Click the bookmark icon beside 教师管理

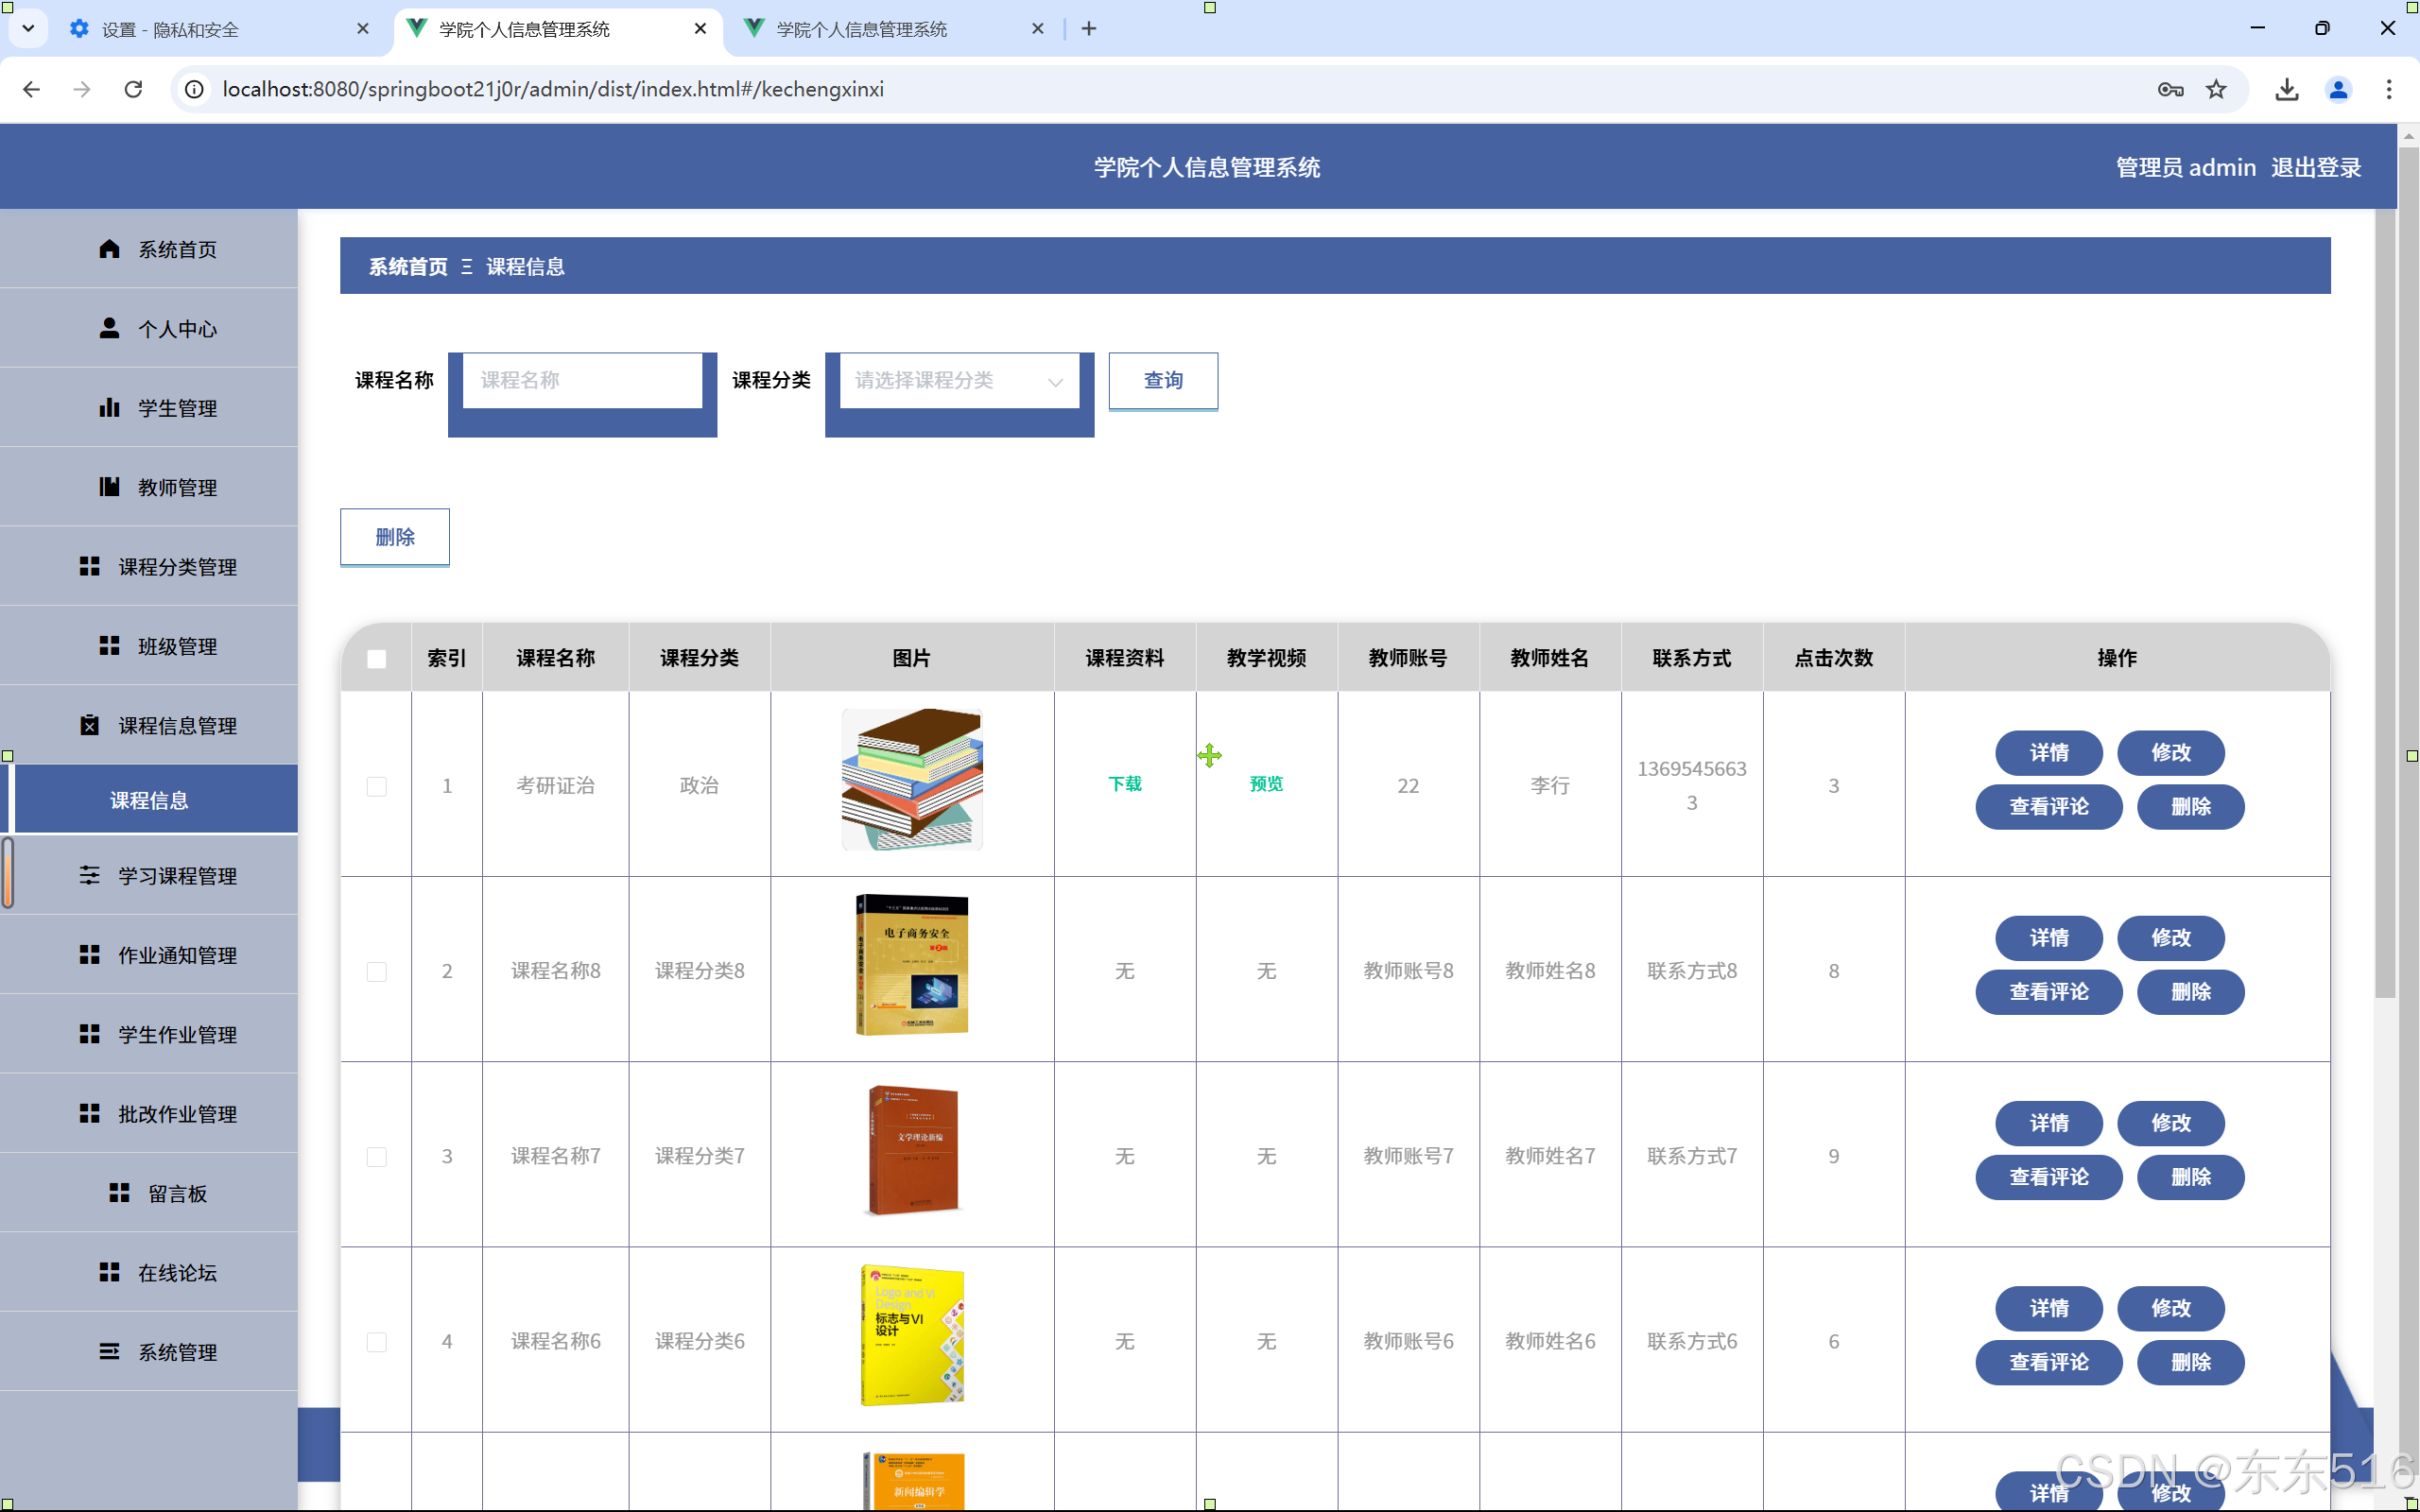tap(109, 487)
